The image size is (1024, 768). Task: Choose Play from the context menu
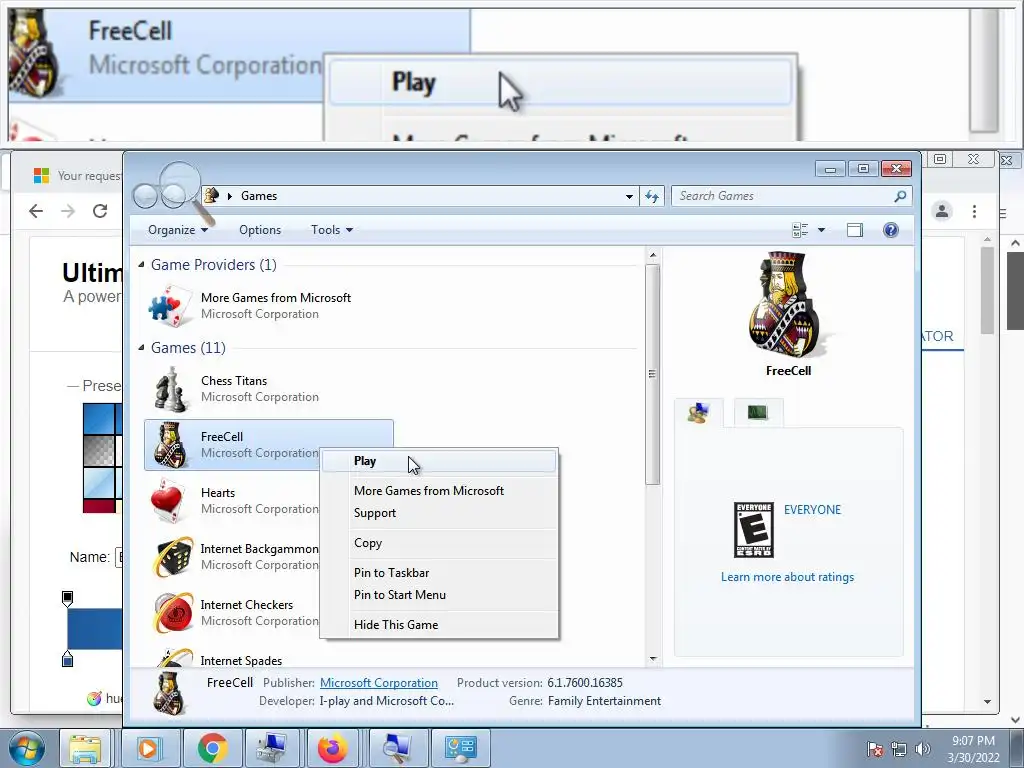point(439,461)
